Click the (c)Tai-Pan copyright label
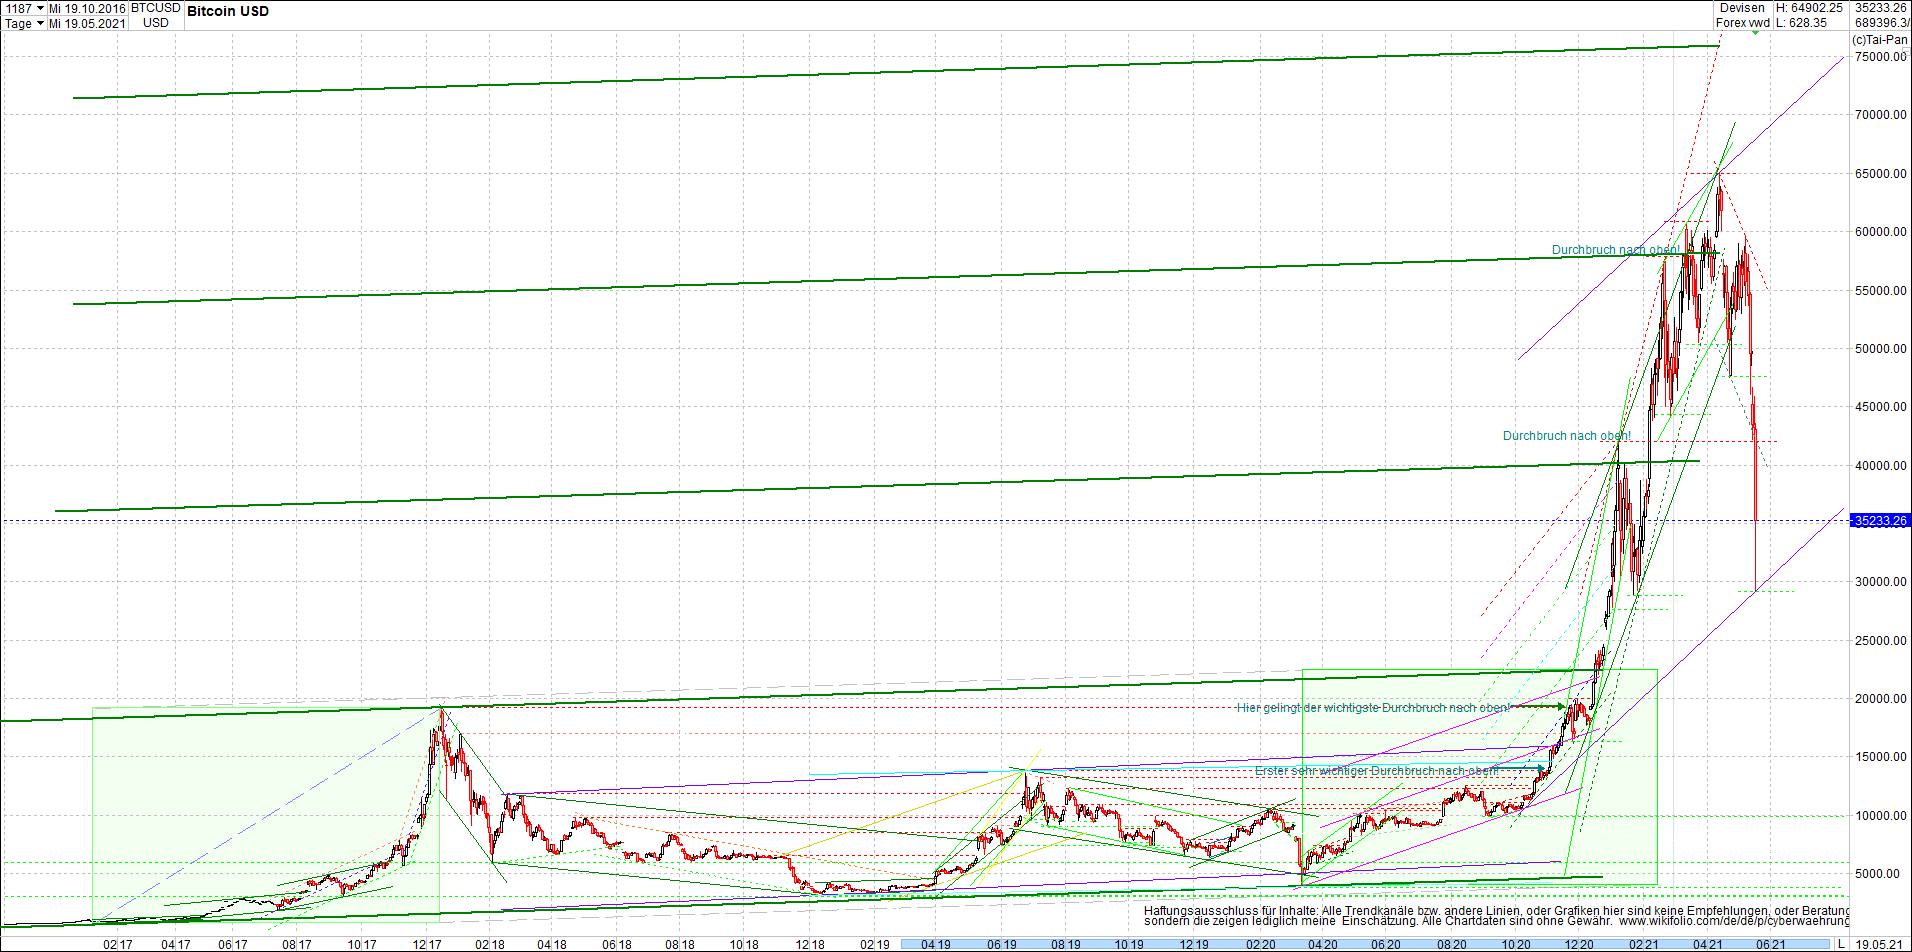1912x952 pixels. pyautogui.click(x=1880, y=40)
